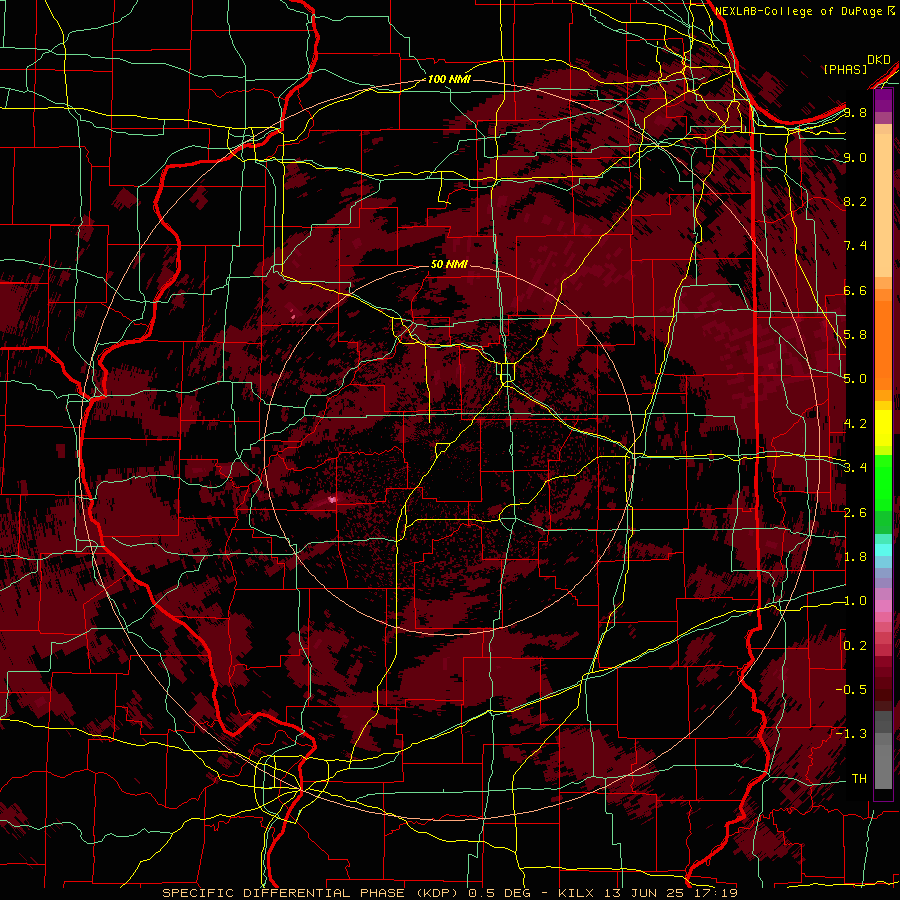Click the 100 NMI range ring label
Screen dimensions: 900x900
[x=449, y=79]
